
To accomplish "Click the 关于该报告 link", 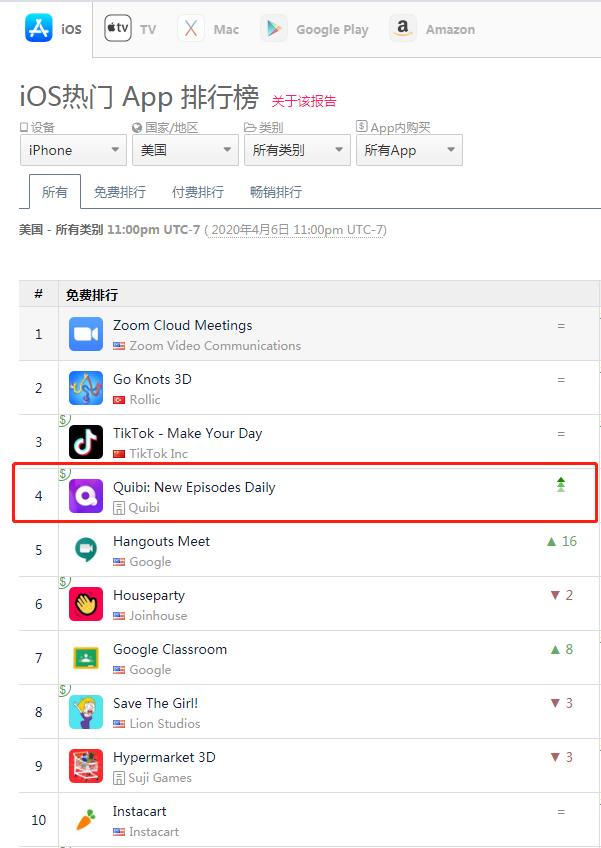I will tap(303, 100).
